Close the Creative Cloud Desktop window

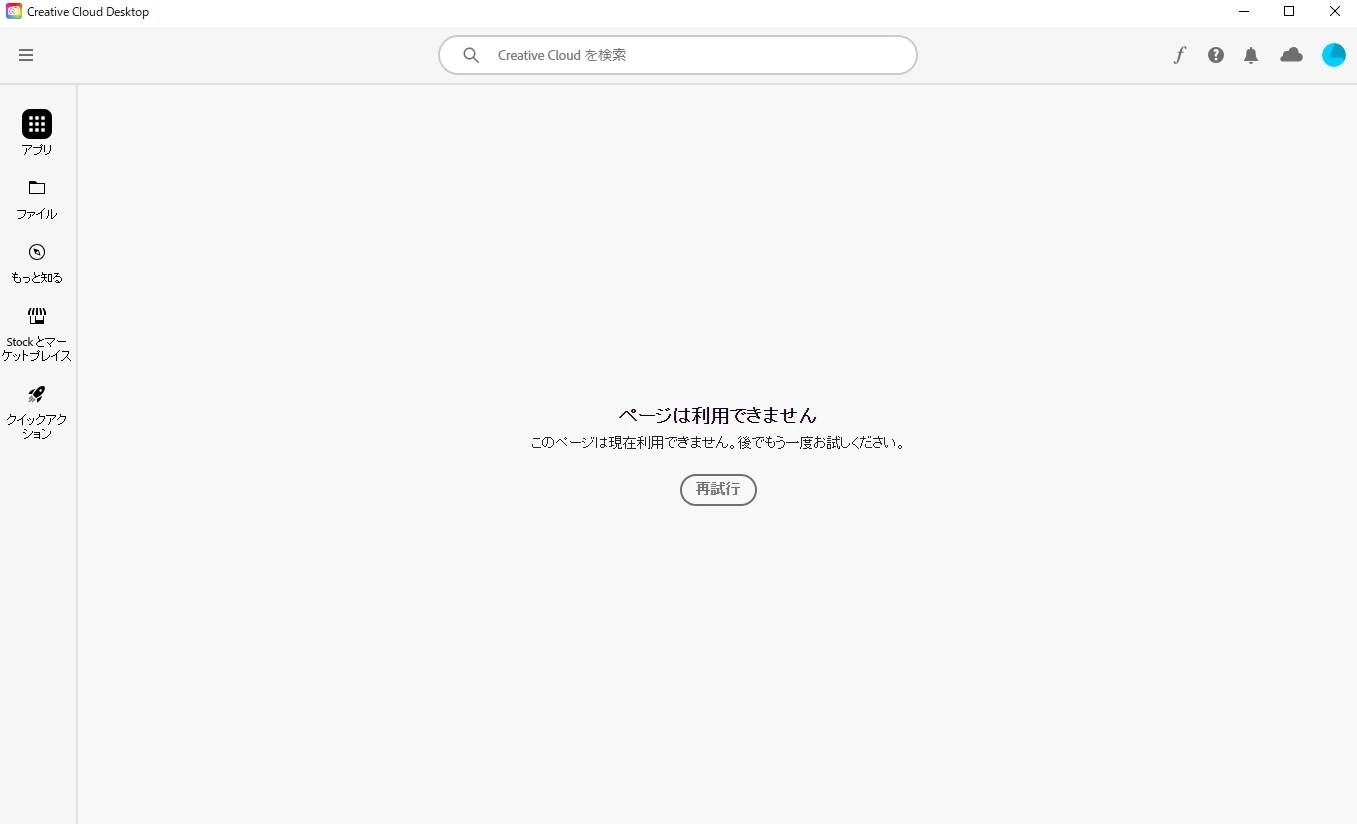click(1335, 12)
